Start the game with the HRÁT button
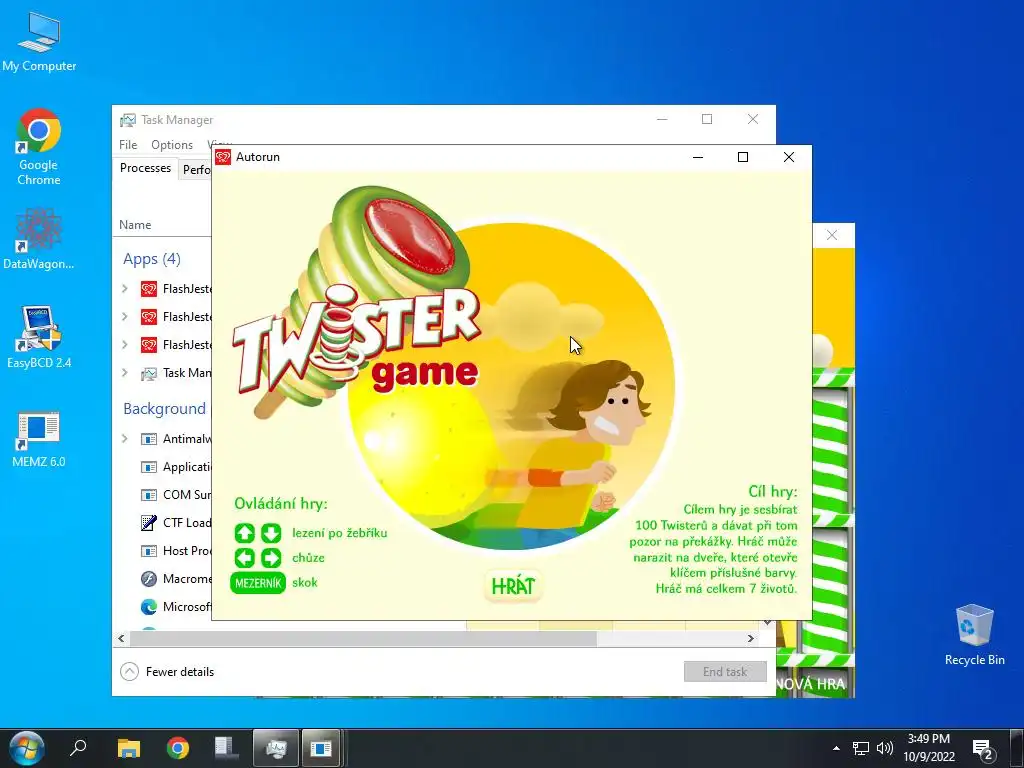Viewport: 1024px width, 768px height. [513, 586]
